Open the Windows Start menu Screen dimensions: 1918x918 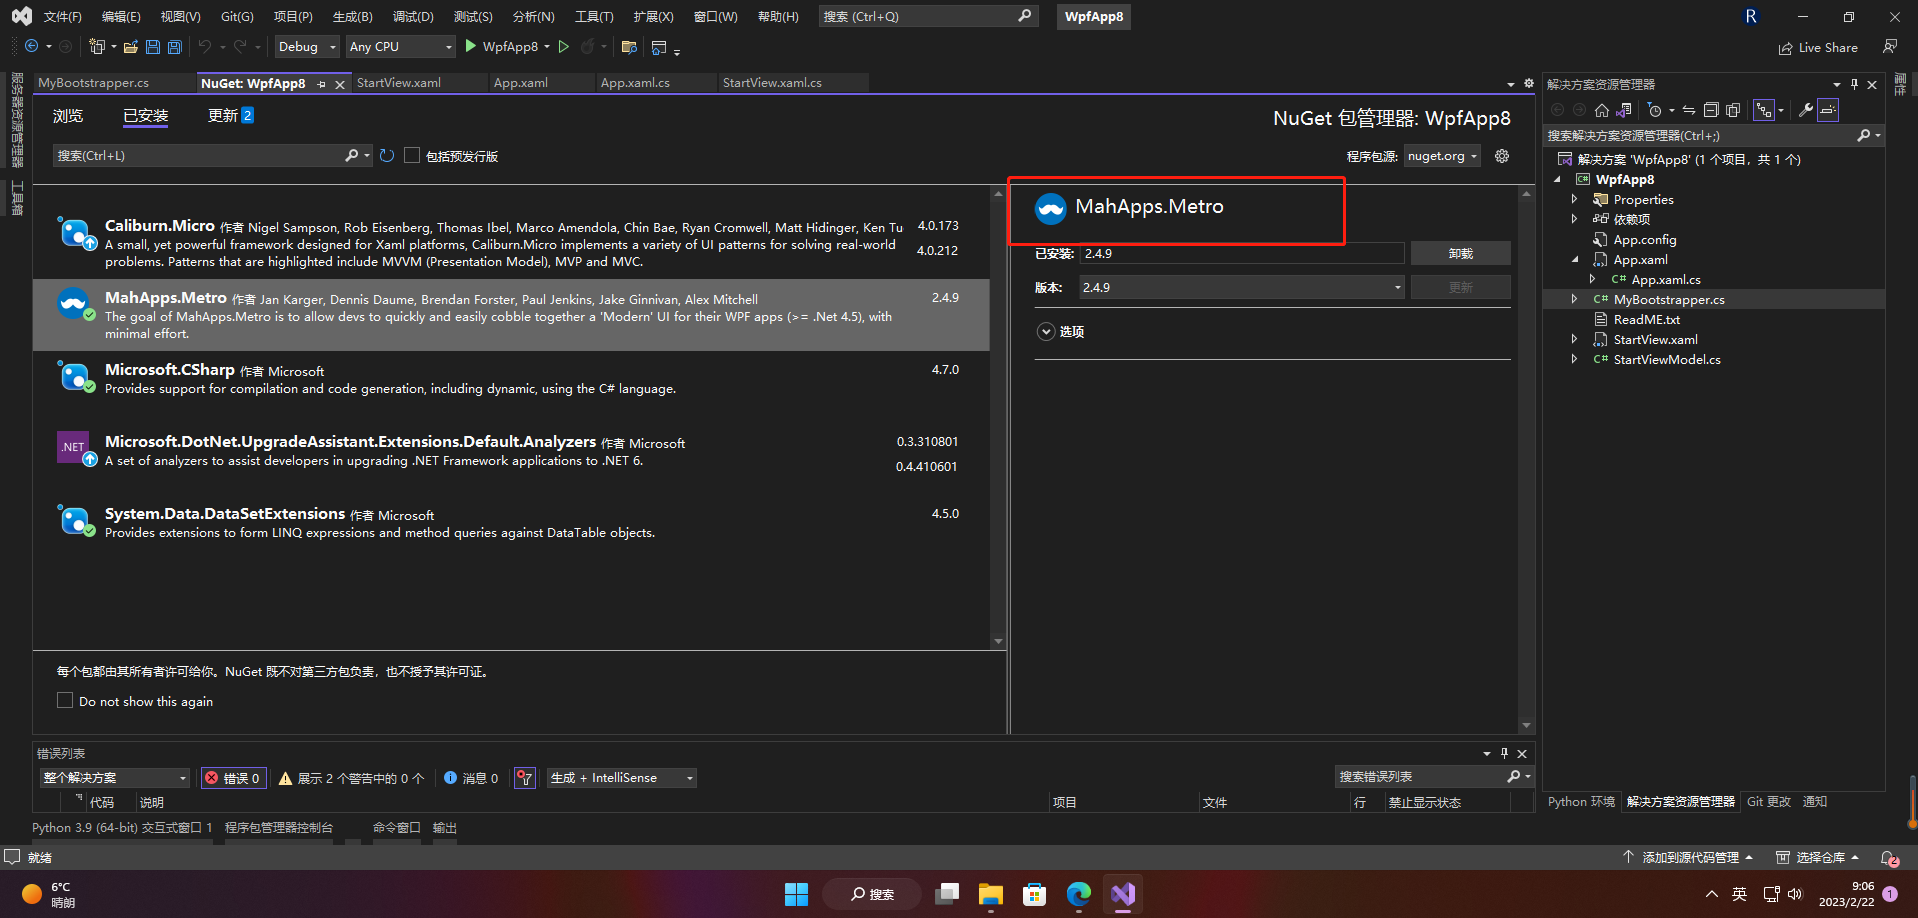coord(796,894)
